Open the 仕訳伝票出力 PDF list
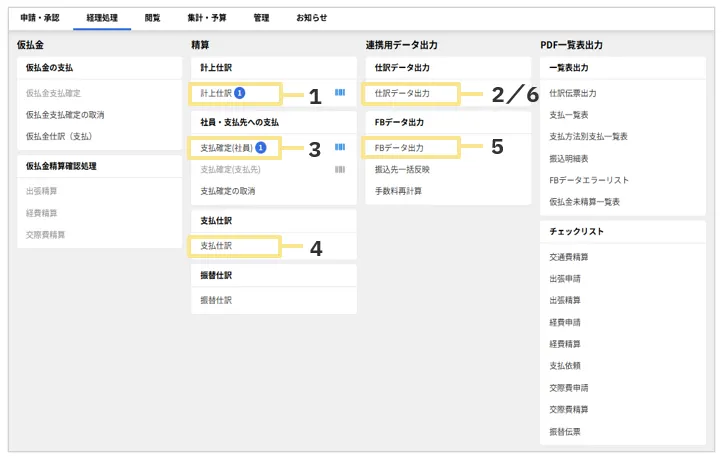 pos(573,93)
